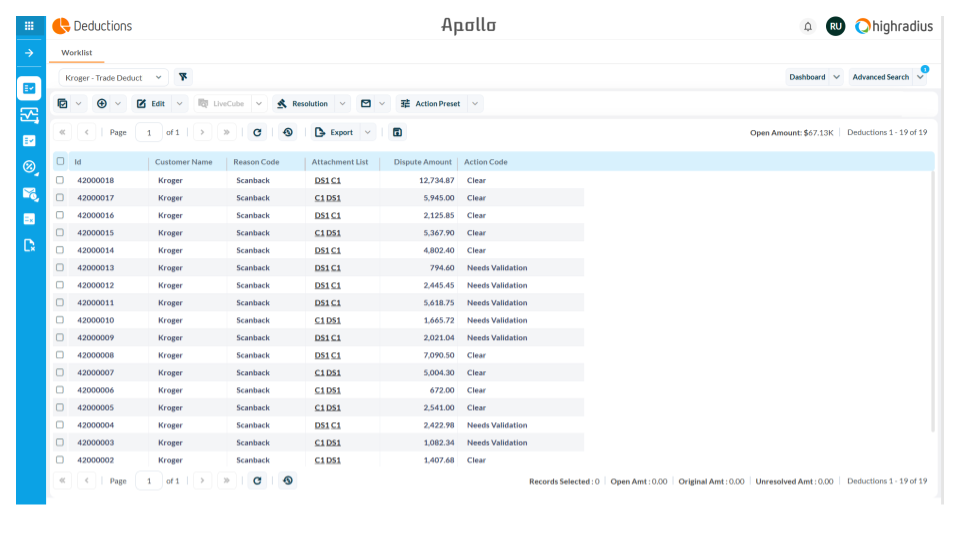Click the notifications bell icon
Image resolution: width=960 pixels, height=540 pixels.
pos(808,27)
